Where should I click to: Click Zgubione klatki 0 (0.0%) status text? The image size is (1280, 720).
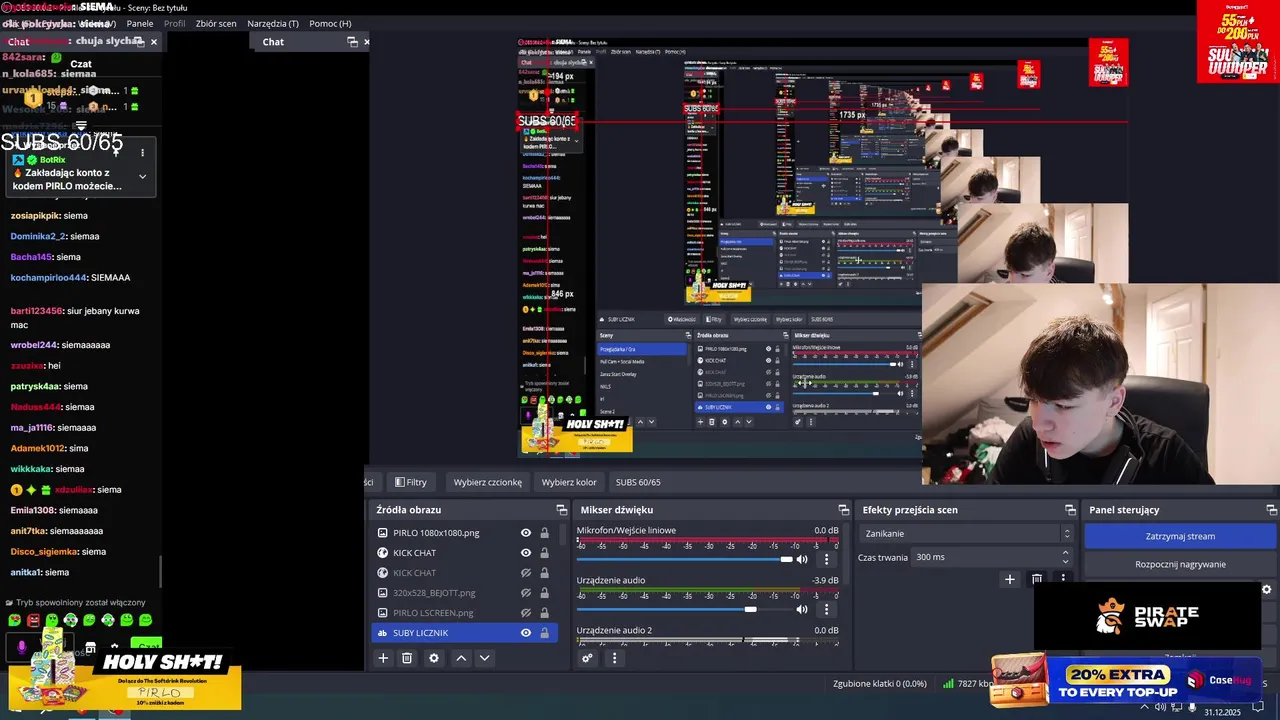coord(880,684)
